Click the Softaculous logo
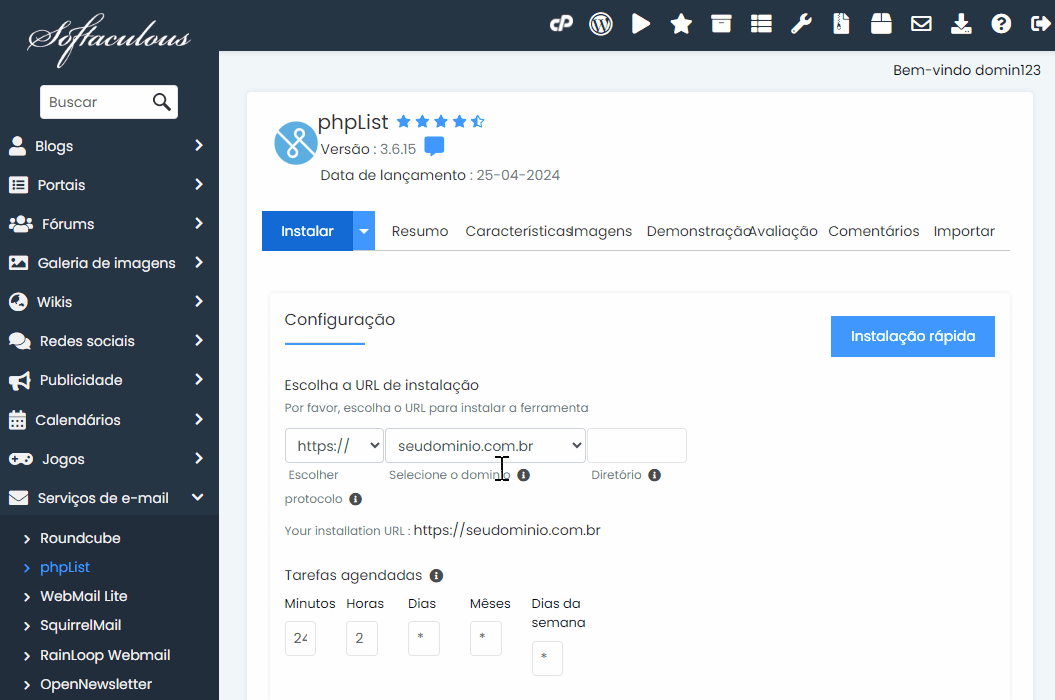This screenshot has height=700, width=1055. click(109, 39)
